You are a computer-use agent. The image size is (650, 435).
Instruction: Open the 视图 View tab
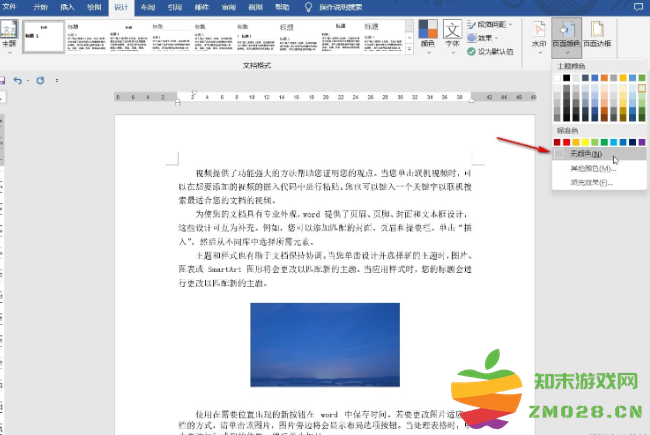pyautogui.click(x=255, y=7)
